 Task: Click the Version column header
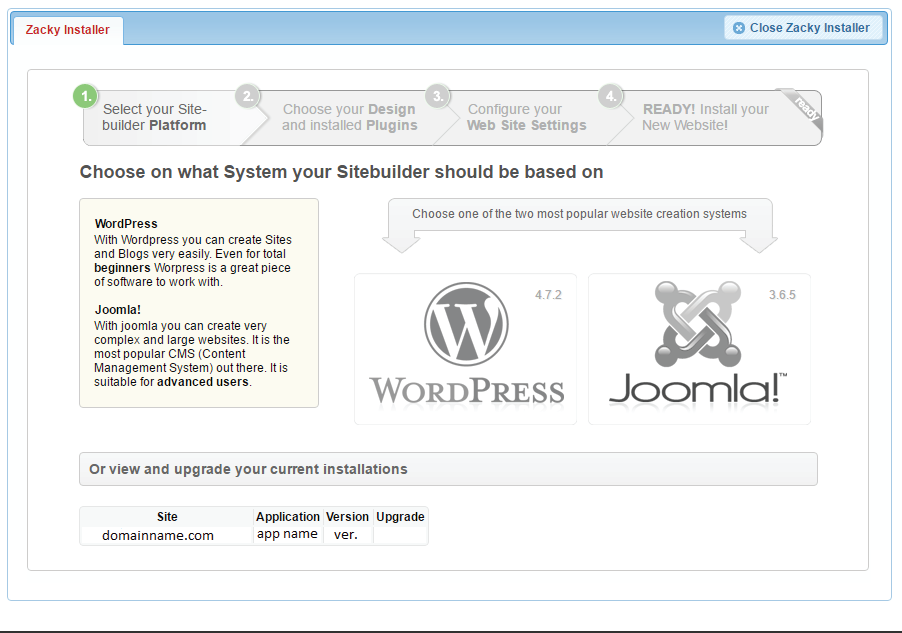(347, 517)
